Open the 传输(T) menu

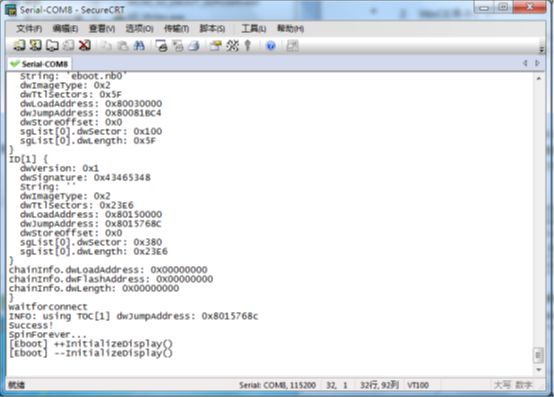(x=176, y=28)
